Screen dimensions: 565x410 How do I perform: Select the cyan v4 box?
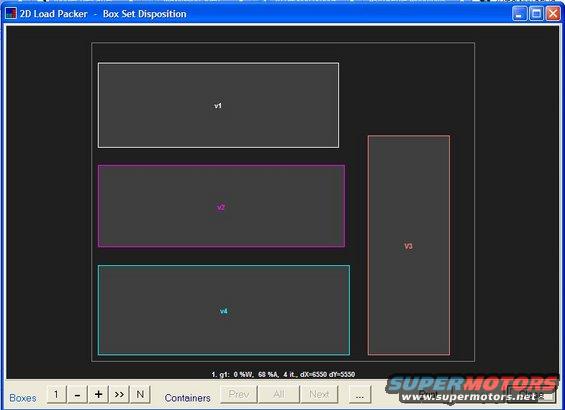click(224, 310)
